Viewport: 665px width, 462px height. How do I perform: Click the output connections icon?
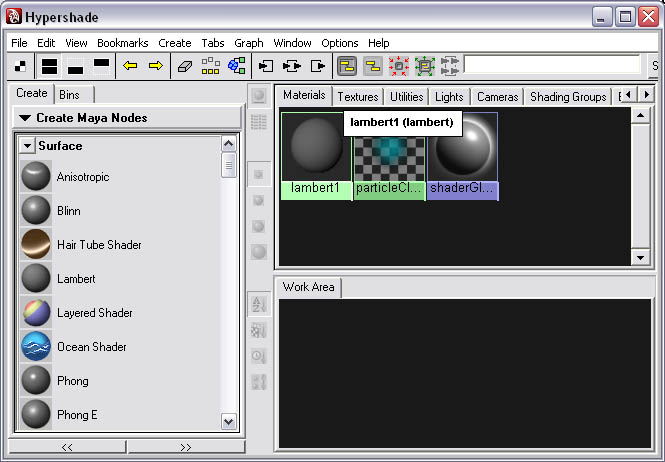tap(318, 66)
